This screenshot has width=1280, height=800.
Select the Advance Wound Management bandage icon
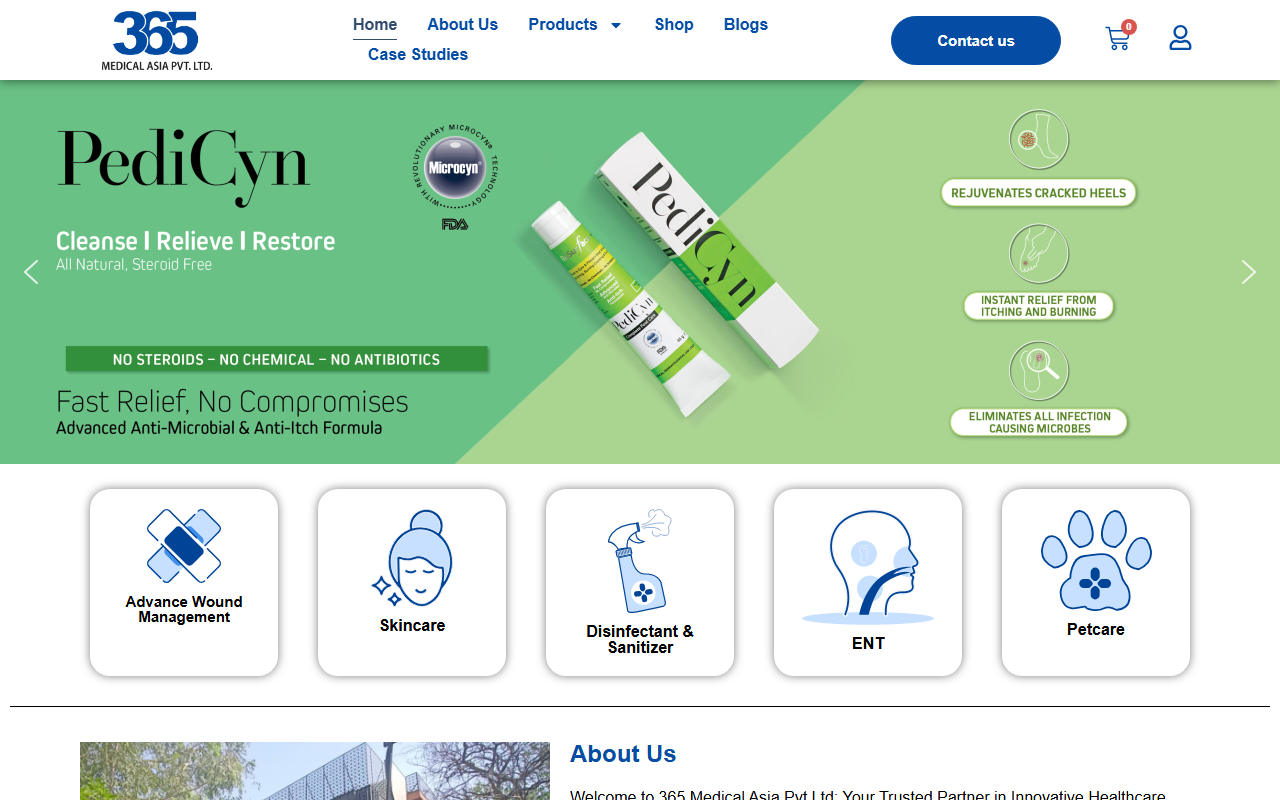(x=184, y=546)
